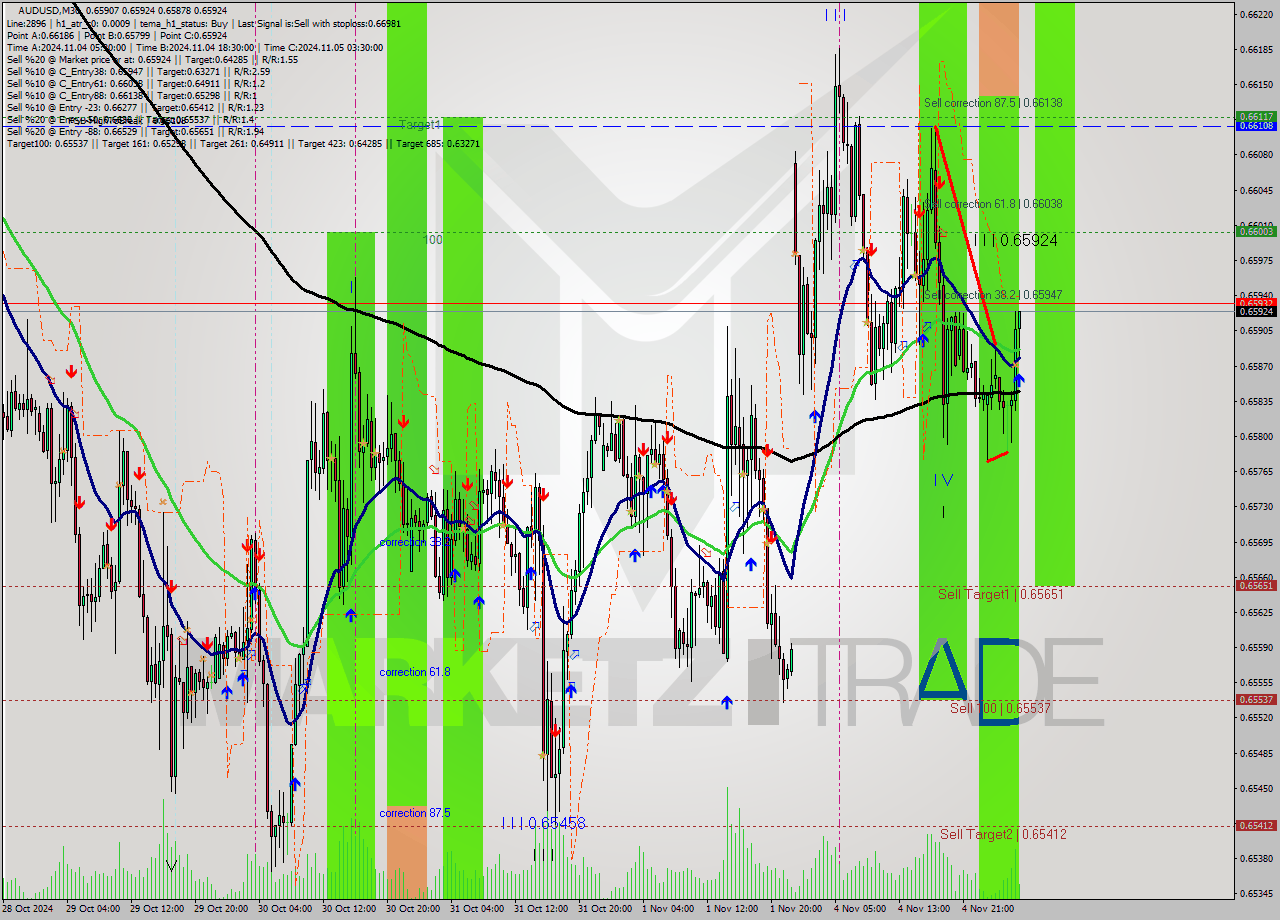1280x920 pixels.
Task: Click the red 0.65651 price tag
Action: tap(1256, 586)
